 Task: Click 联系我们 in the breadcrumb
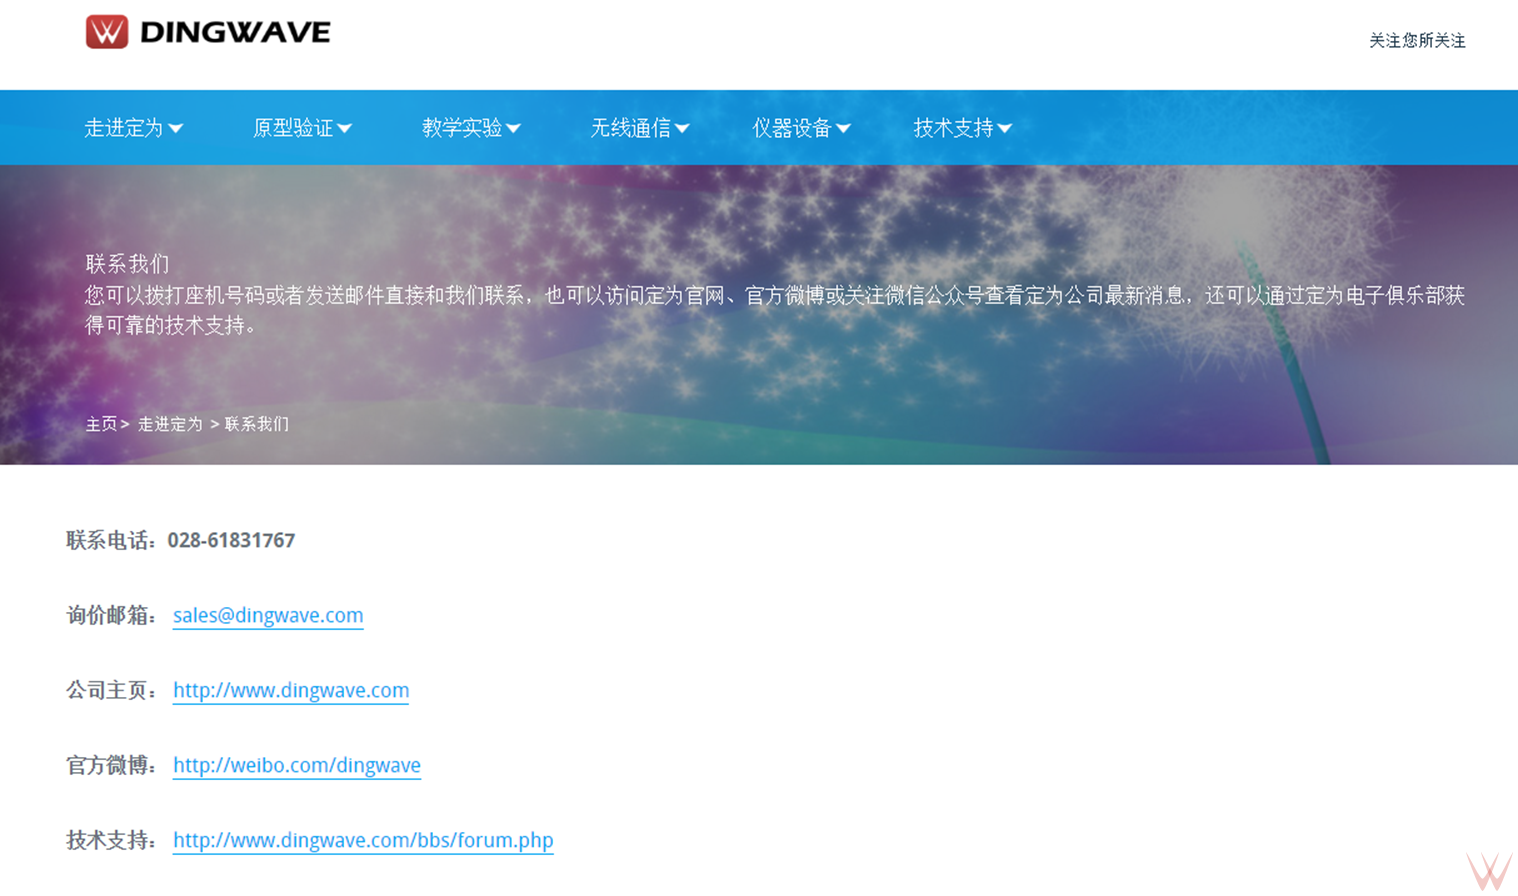[257, 424]
